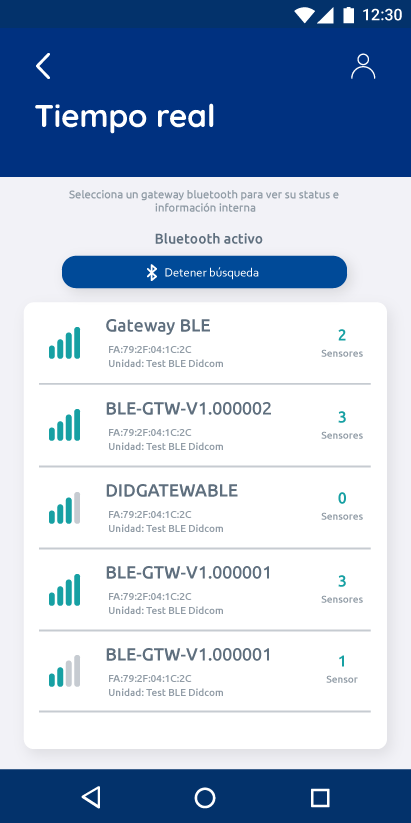Tap the weak signal icon in last gateway row
Viewport: 411px width, 823px height.
(65, 671)
